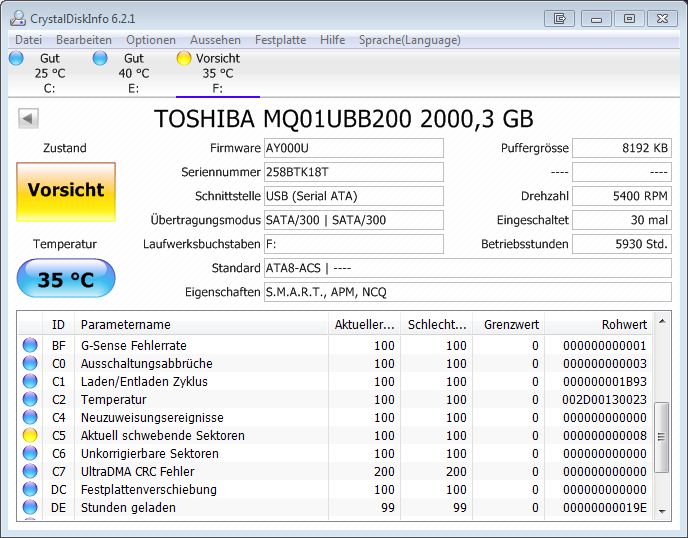Click the Betriebsstunden value 5930 Std.

pos(622,244)
